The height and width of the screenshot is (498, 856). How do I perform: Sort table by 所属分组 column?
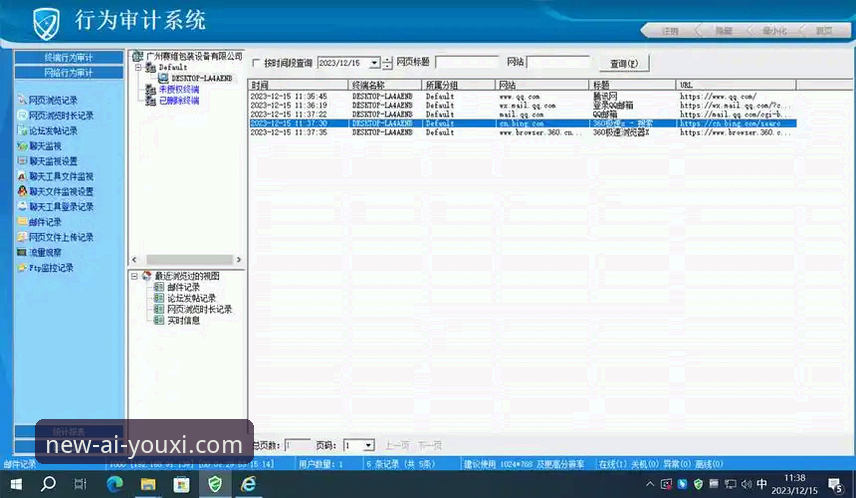tap(459, 85)
